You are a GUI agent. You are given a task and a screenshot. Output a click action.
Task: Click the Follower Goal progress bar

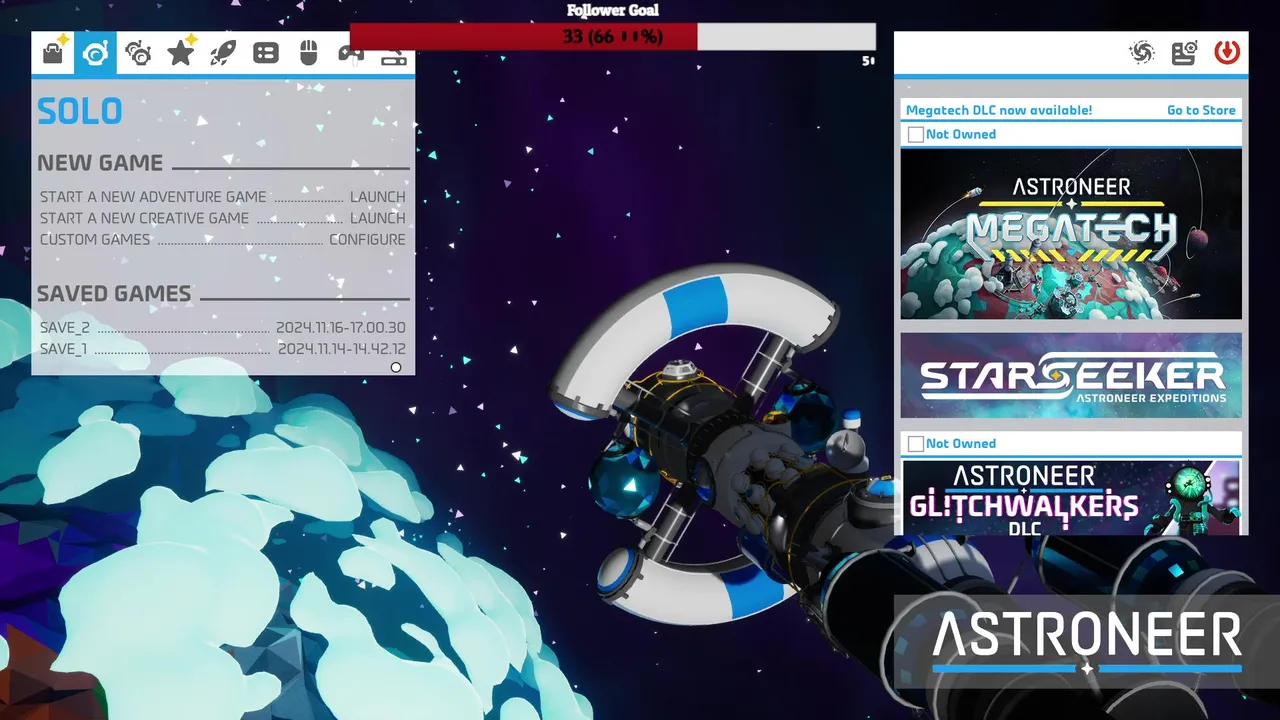pos(612,37)
